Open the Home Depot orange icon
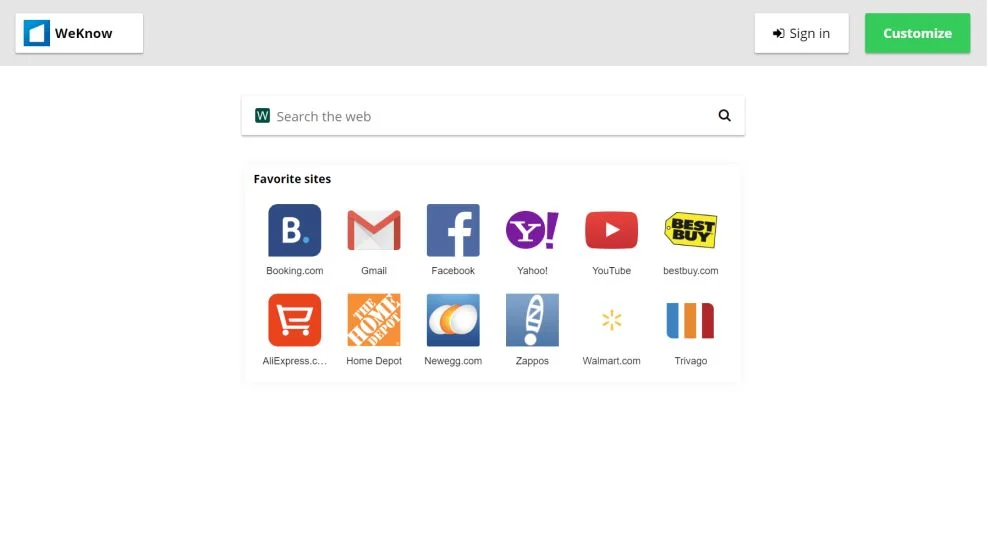 (374, 320)
